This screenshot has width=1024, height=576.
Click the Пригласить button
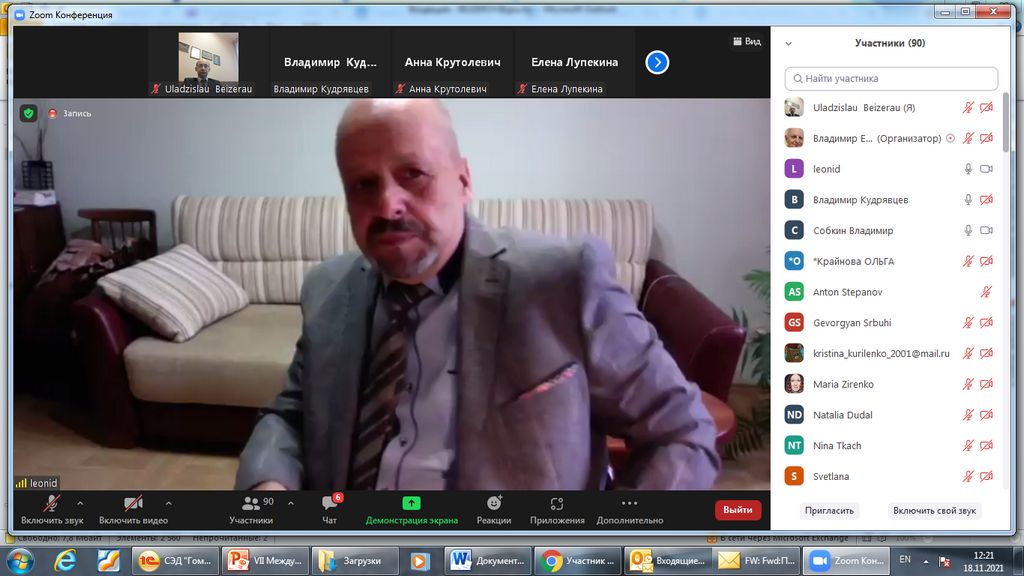(829, 511)
